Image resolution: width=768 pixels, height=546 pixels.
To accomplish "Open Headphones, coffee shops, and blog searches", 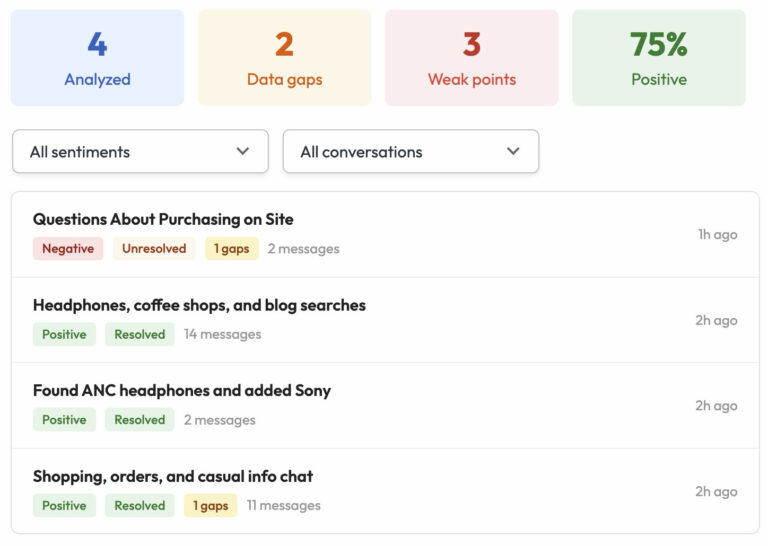I will (x=199, y=305).
